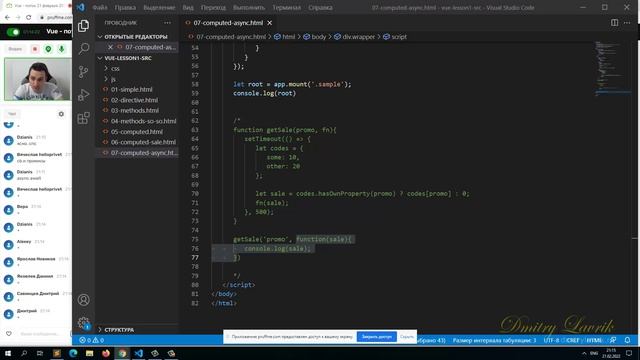The image size is (640, 360).
Task: Open the Вид menu
Action: (x=188, y=7)
